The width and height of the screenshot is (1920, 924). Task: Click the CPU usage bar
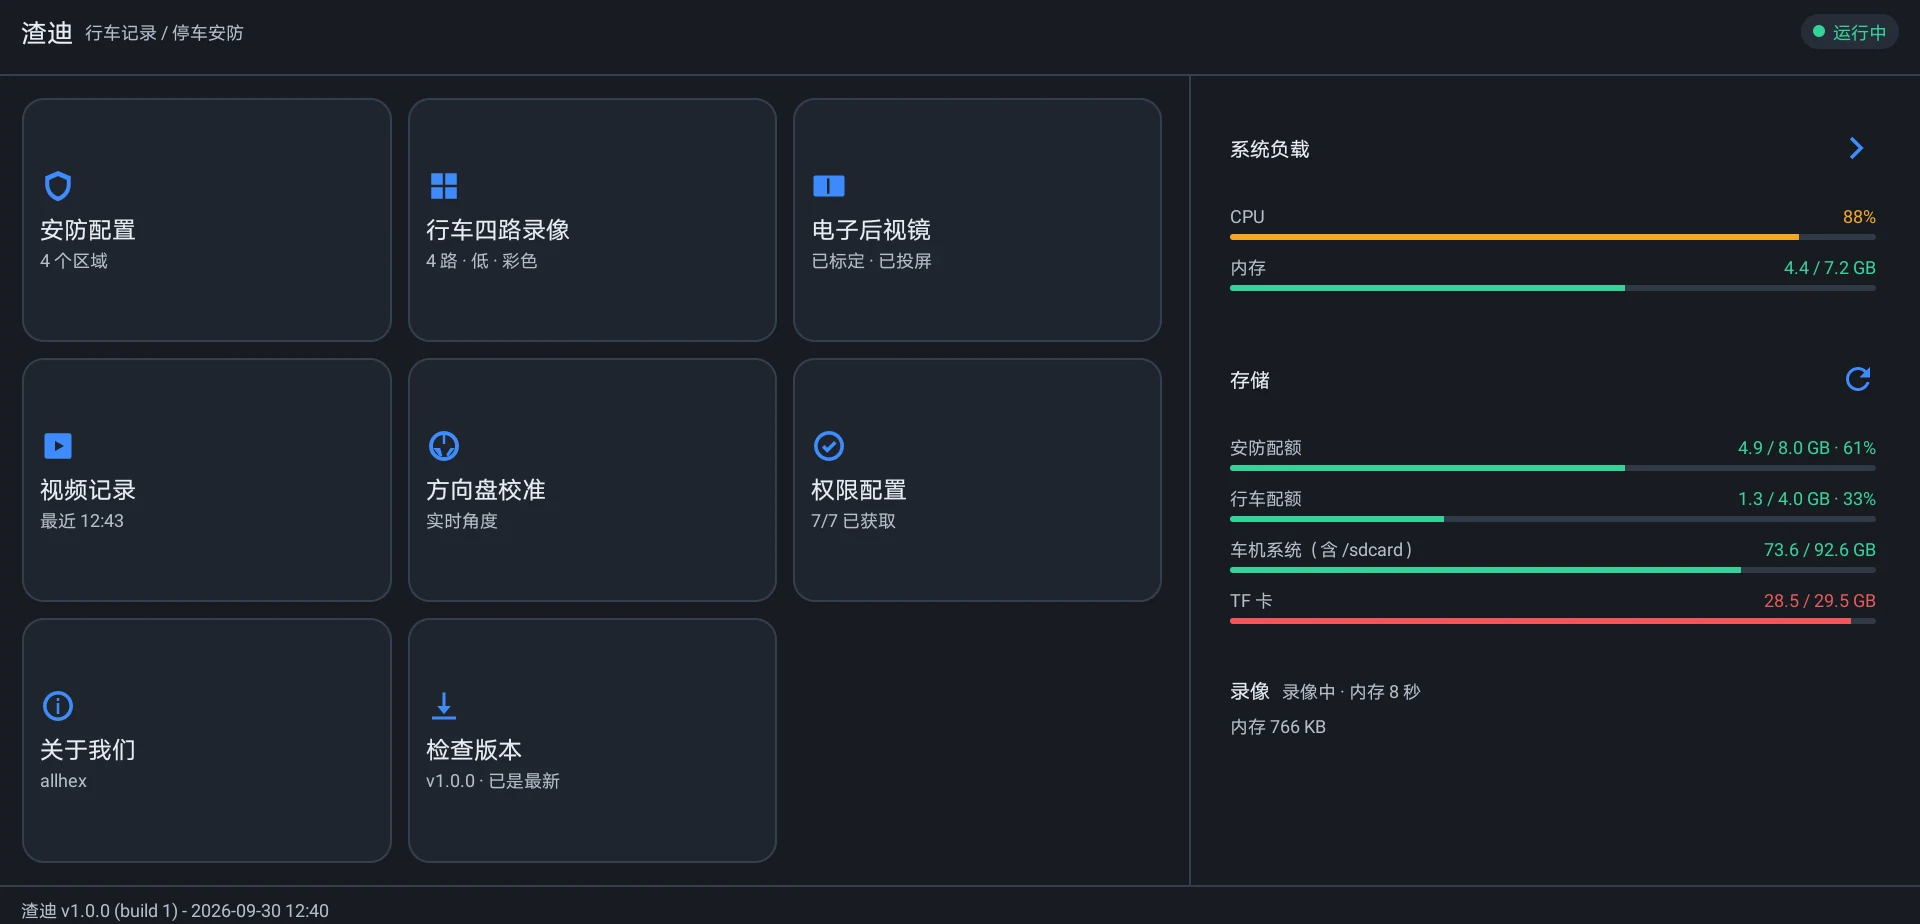click(x=1552, y=237)
